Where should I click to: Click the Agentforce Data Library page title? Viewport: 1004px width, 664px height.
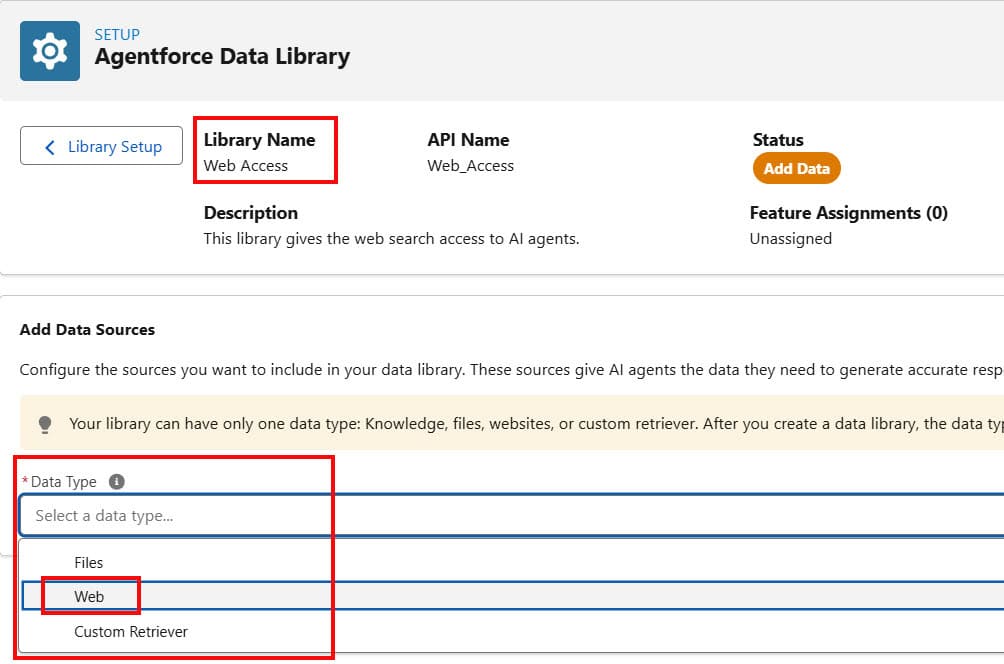(222, 57)
